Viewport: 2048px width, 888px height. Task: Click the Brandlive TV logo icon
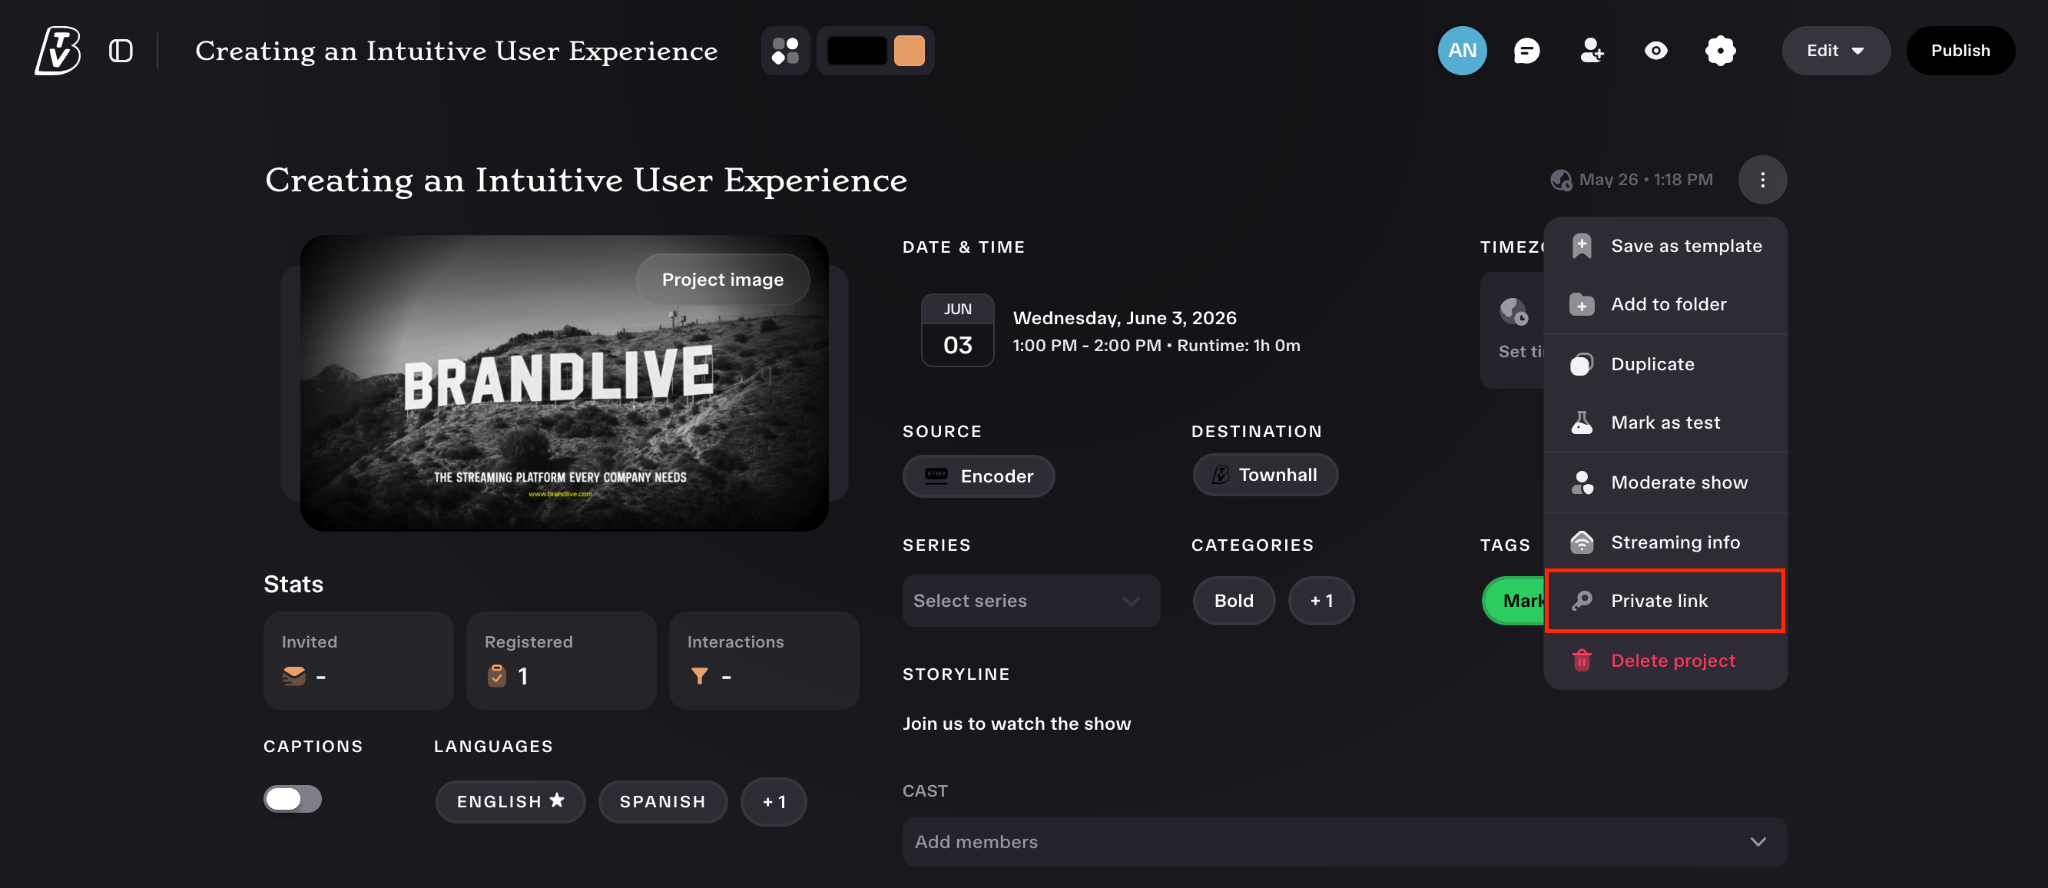[x=58, y=50]
